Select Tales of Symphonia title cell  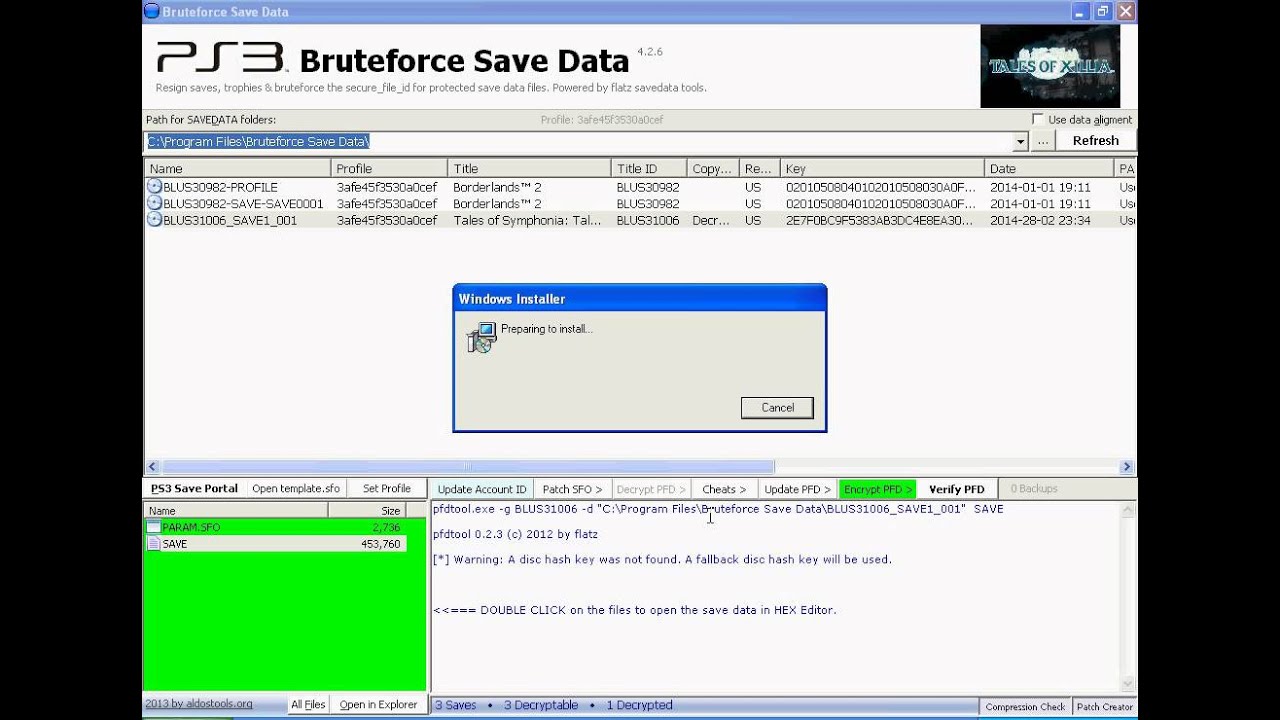pyautogui.click(x=527, y=220)
